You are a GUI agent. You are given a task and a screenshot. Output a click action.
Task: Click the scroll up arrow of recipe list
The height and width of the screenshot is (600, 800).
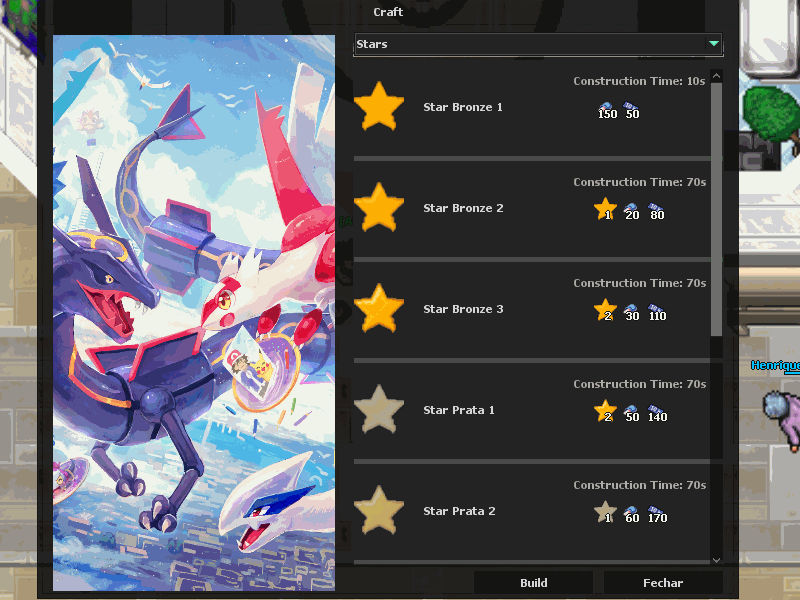[x=716, y=76]
